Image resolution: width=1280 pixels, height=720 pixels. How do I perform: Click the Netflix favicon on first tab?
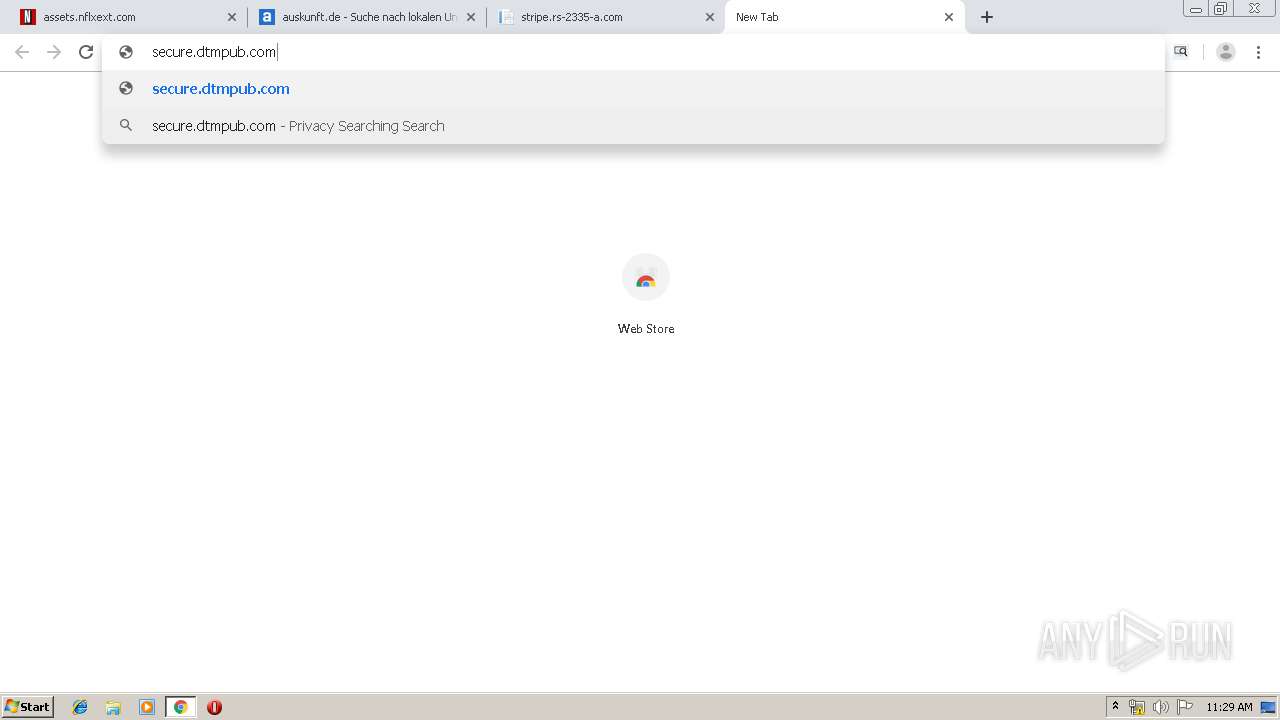pyautogui.click(x=28, y=17)
